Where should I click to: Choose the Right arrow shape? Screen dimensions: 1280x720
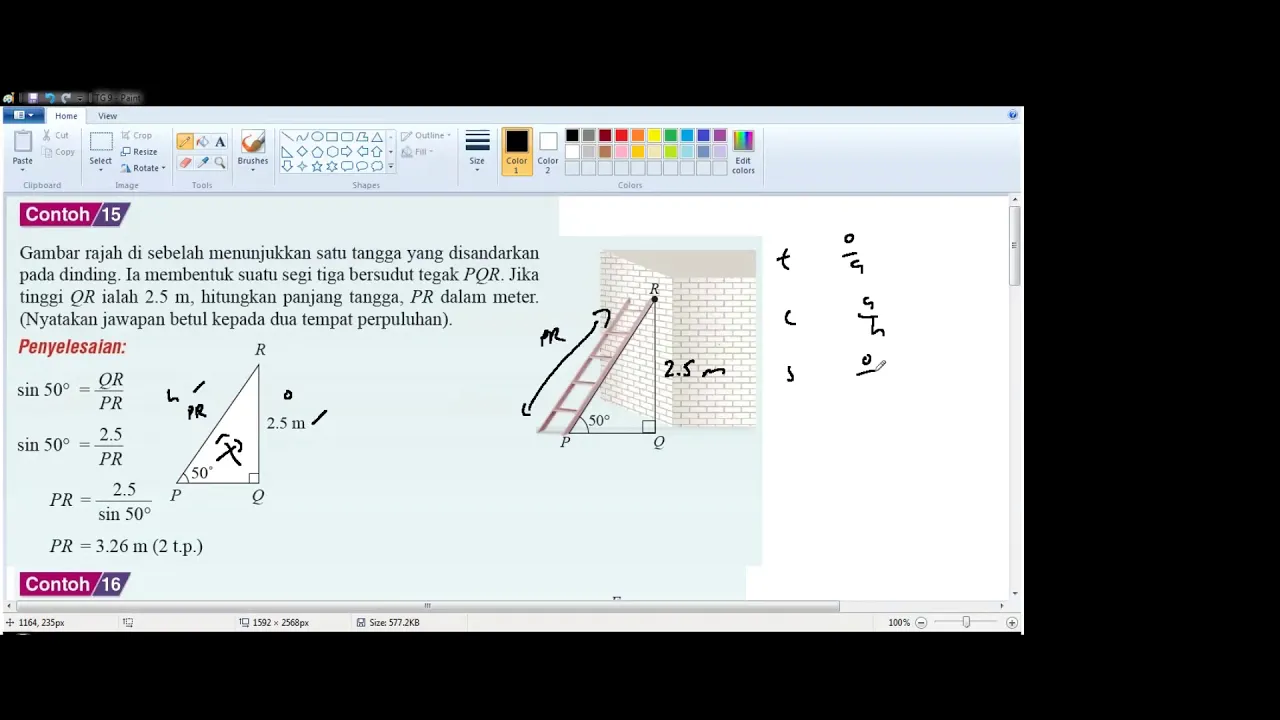(x=347, y=152)
